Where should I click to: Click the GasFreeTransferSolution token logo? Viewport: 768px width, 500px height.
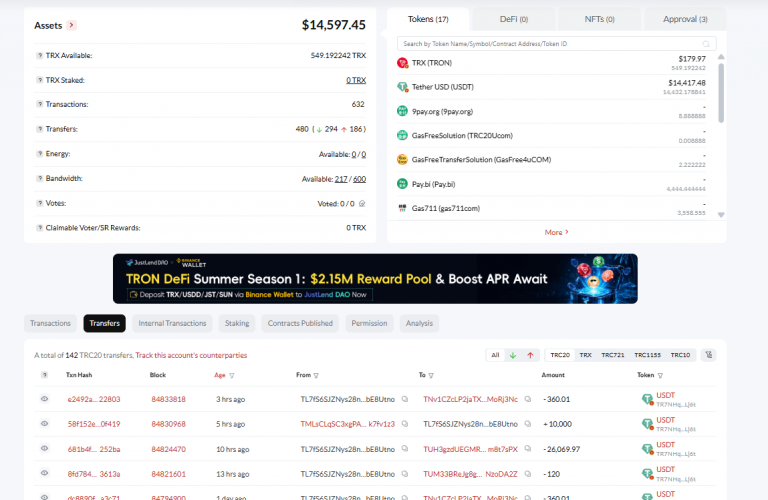pos(402,159)
